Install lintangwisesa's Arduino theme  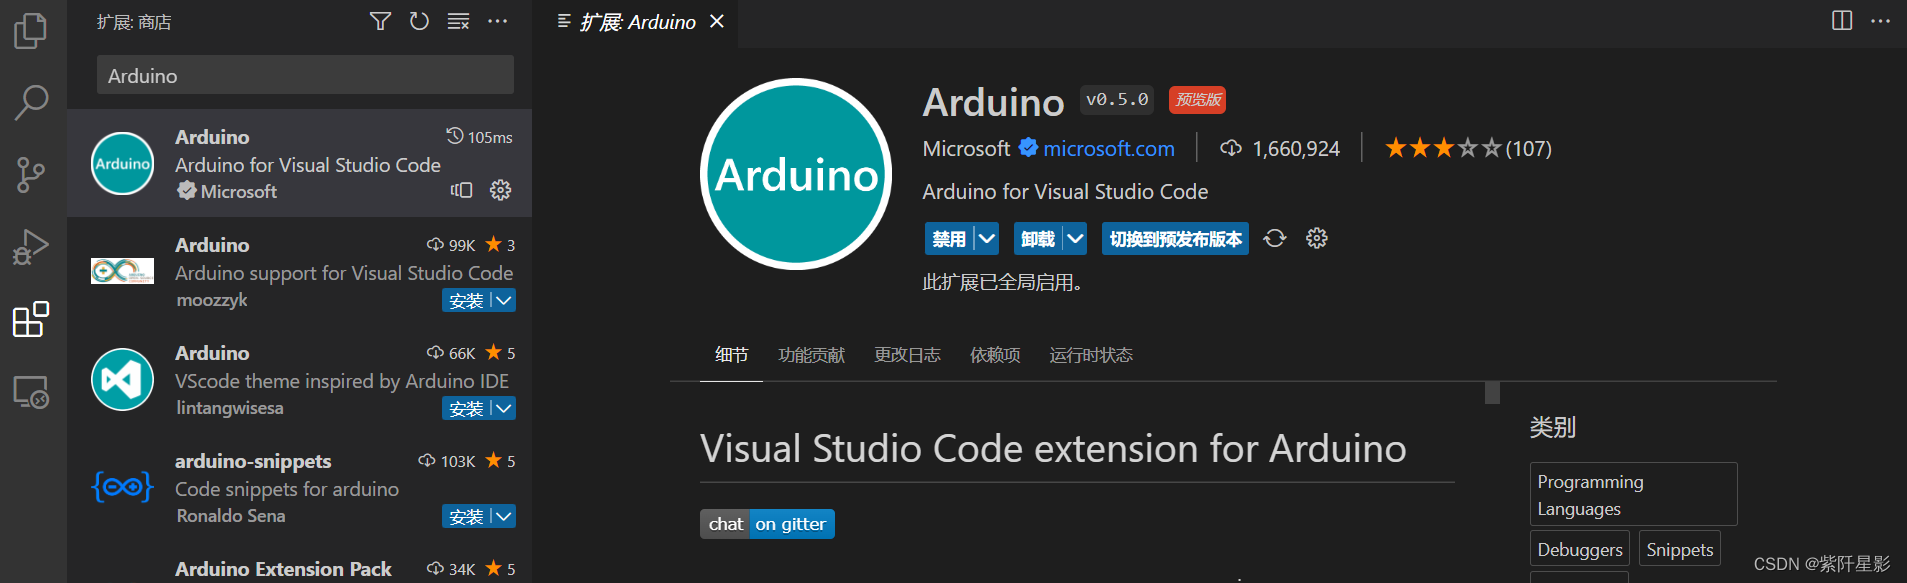(466, 408)
